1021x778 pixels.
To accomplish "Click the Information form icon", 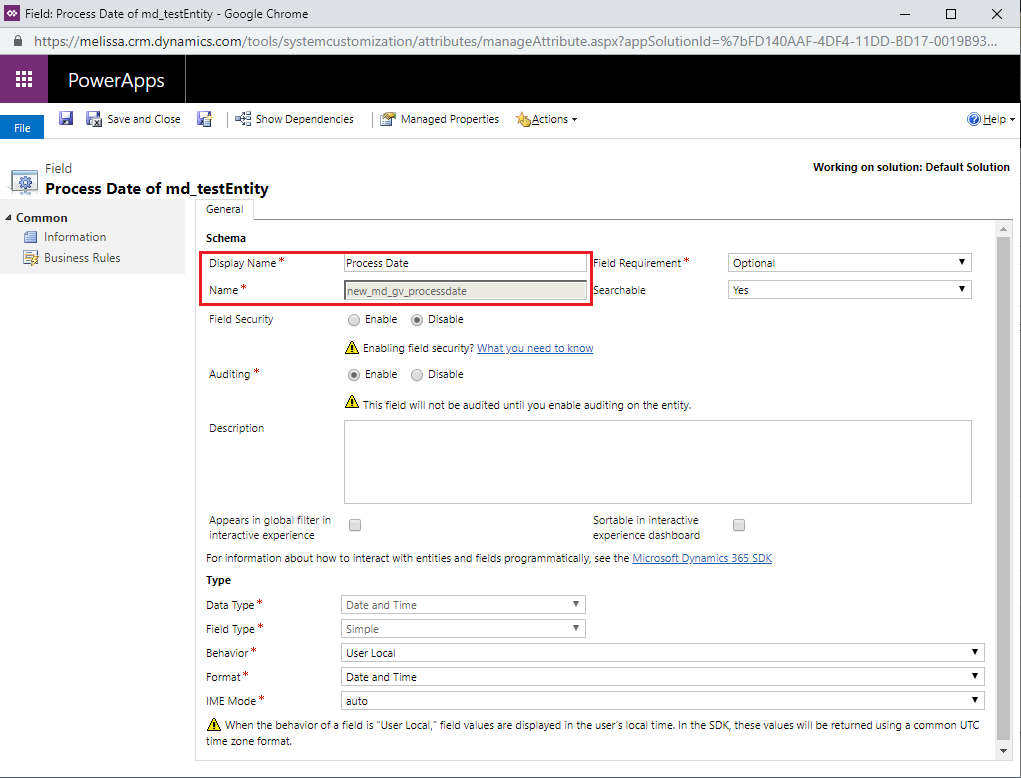I will coord(30,237).
